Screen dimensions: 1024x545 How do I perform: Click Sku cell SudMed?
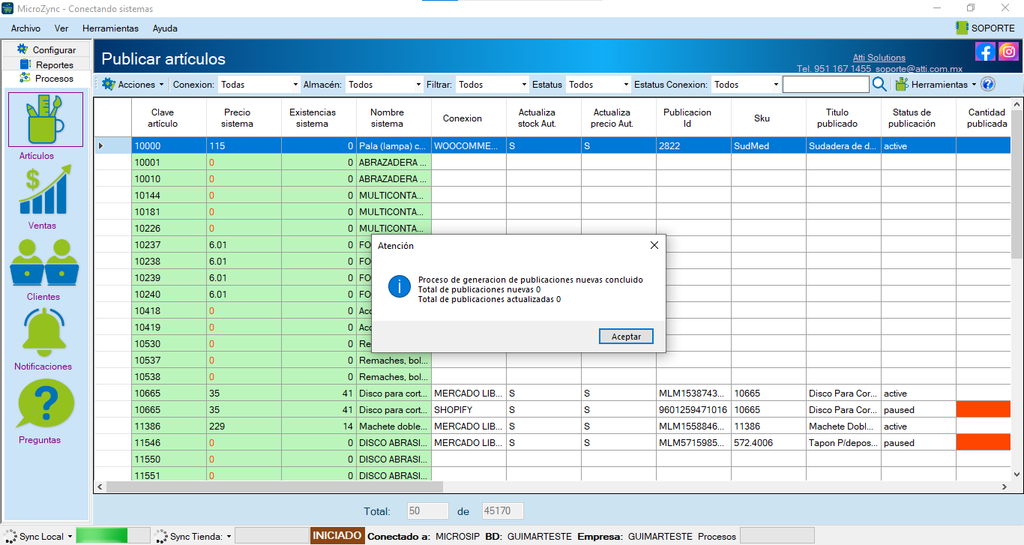pyautogui.click(x=769, y=146)
